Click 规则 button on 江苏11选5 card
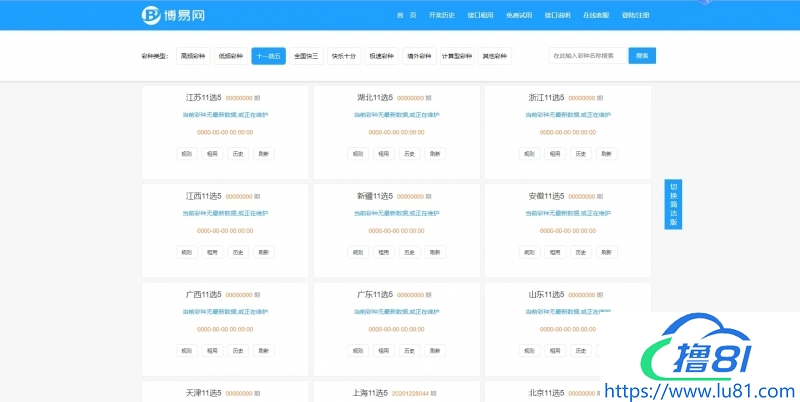 [x=186, y=154]
